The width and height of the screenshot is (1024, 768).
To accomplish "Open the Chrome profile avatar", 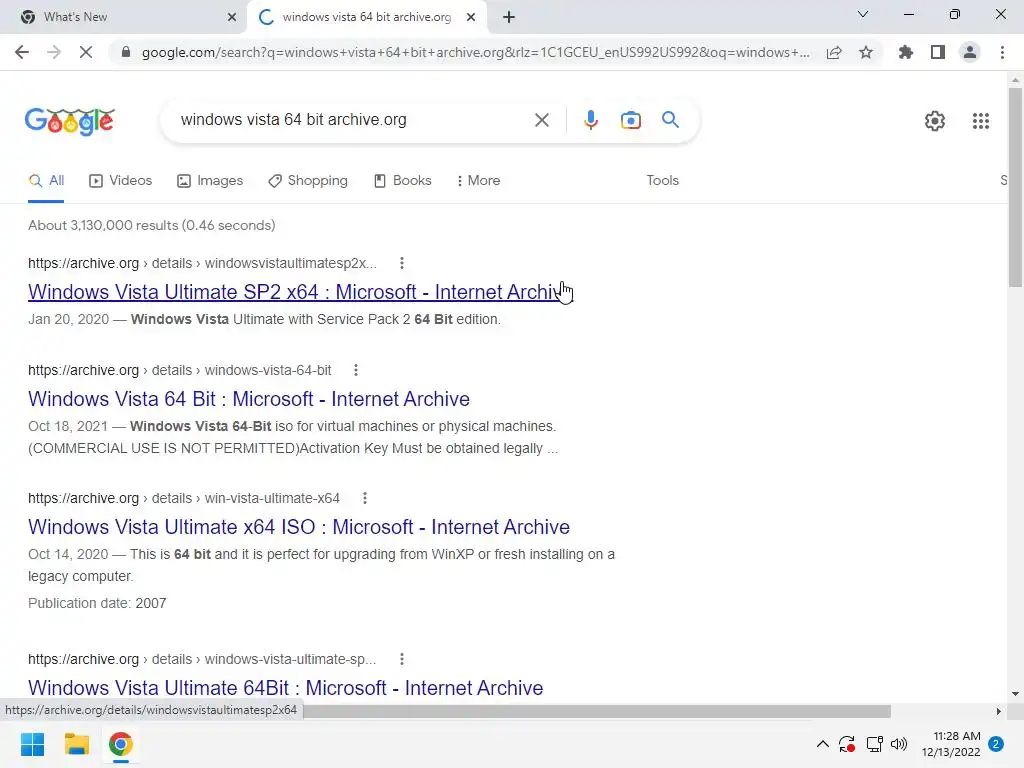I will [x=970, y=52].
